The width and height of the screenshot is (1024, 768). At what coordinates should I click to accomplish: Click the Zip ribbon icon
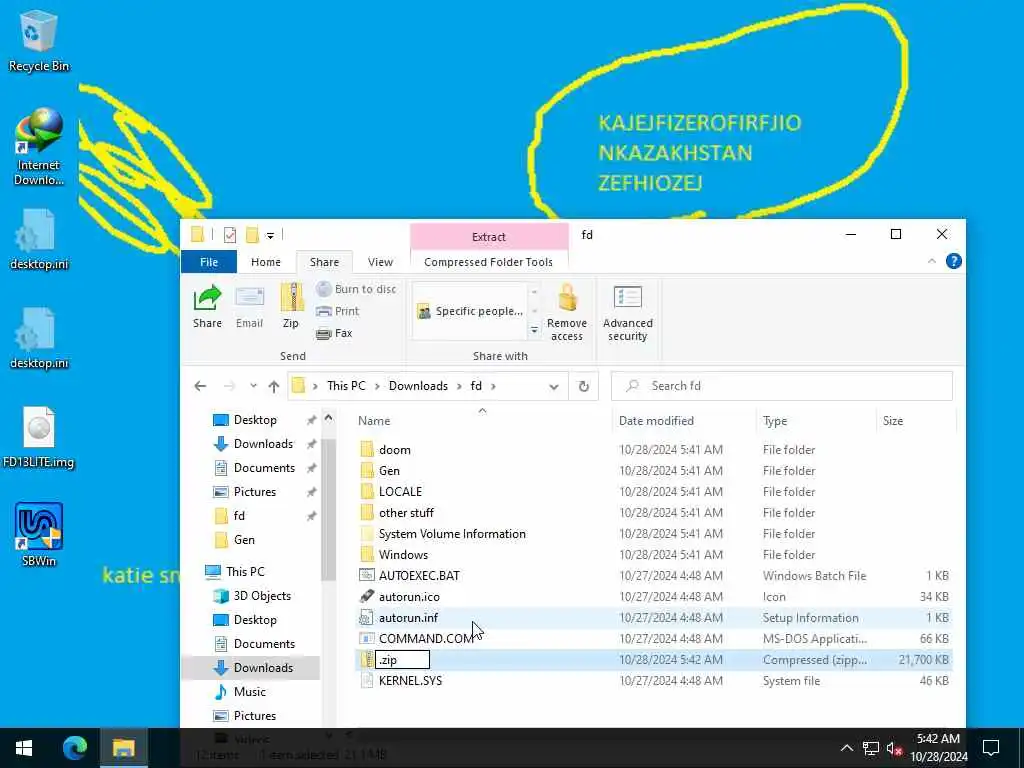pyautogui.click(x=291, y=298)
